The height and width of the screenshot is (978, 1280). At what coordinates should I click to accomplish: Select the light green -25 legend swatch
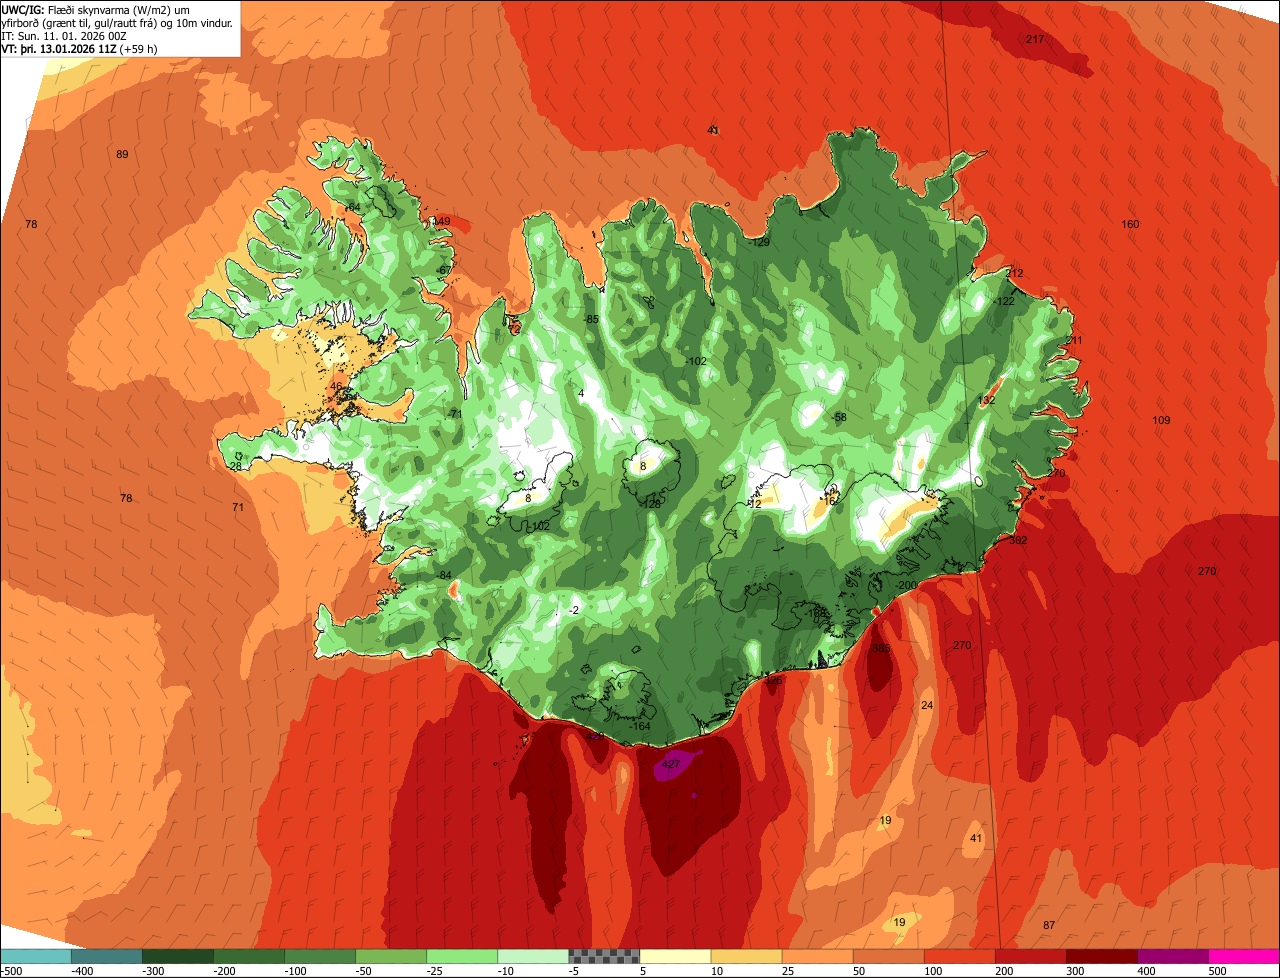tap(462, 956)
